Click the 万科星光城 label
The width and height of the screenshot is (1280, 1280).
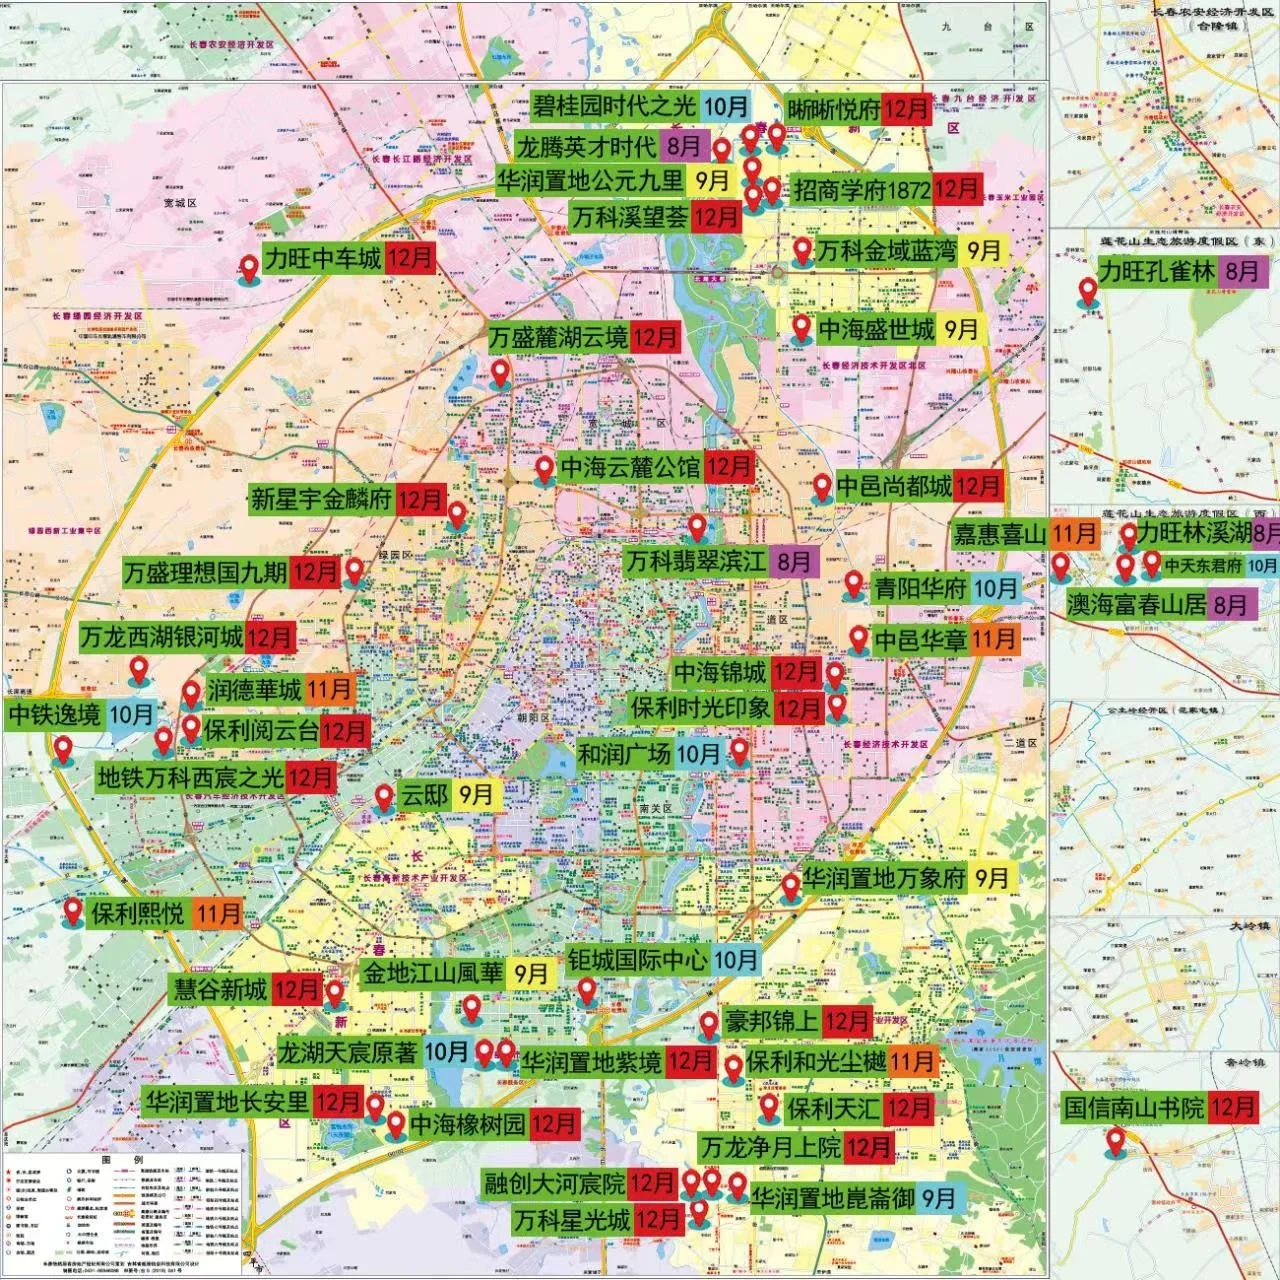[572, 1219]
